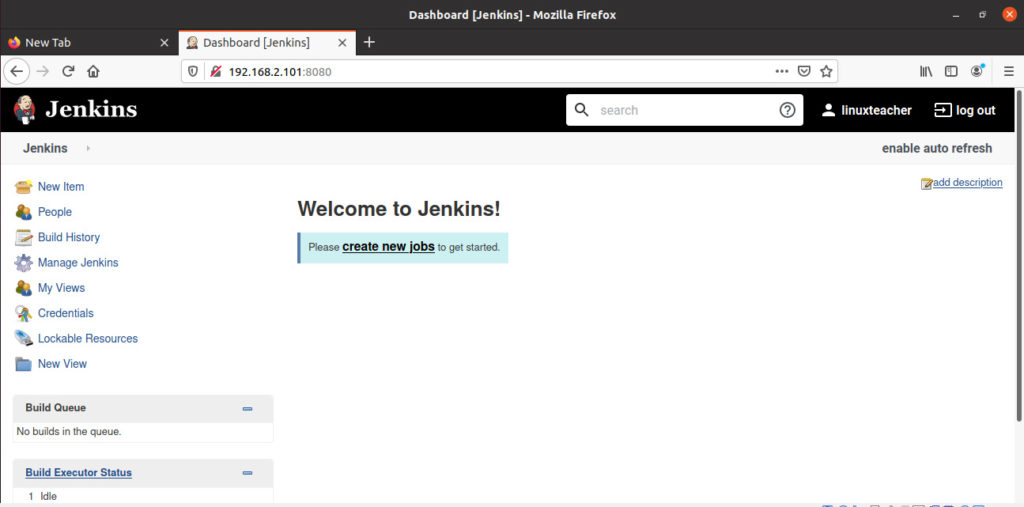Viewport: 1024px width, 507px height.
Task: Click the log out button
Action: point(965,110)
